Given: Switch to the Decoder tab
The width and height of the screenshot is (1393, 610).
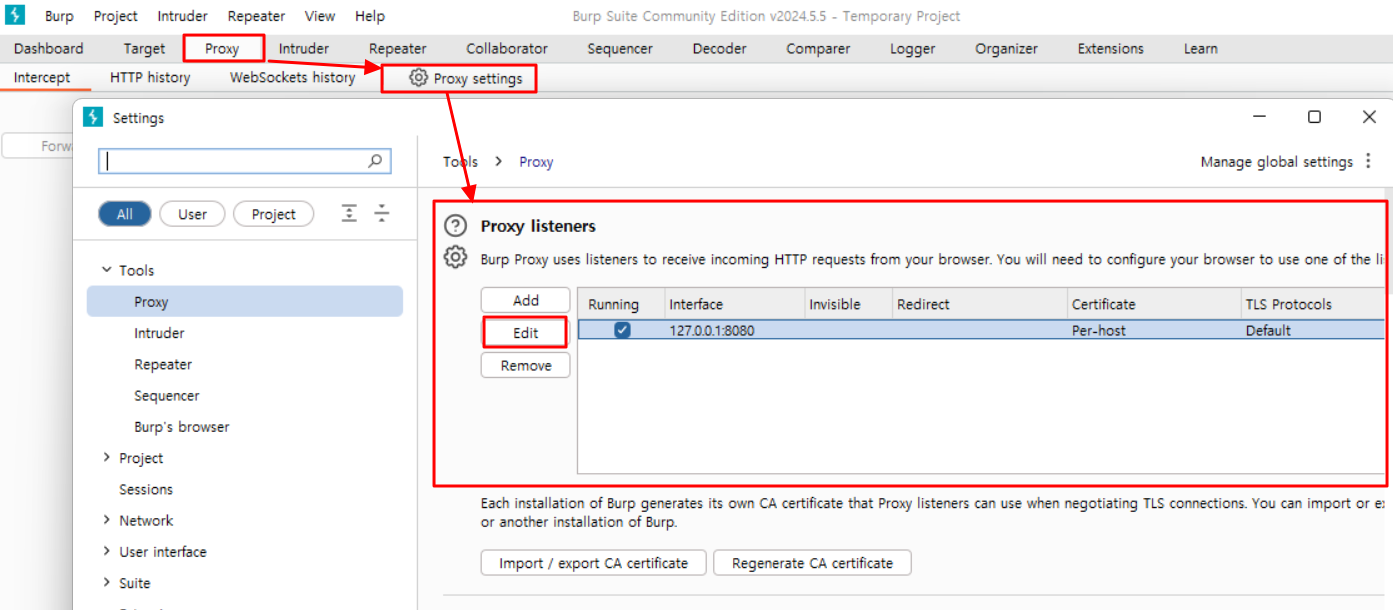Looking at the screenshot, I should pyautogui.click(x=719, y=48).
